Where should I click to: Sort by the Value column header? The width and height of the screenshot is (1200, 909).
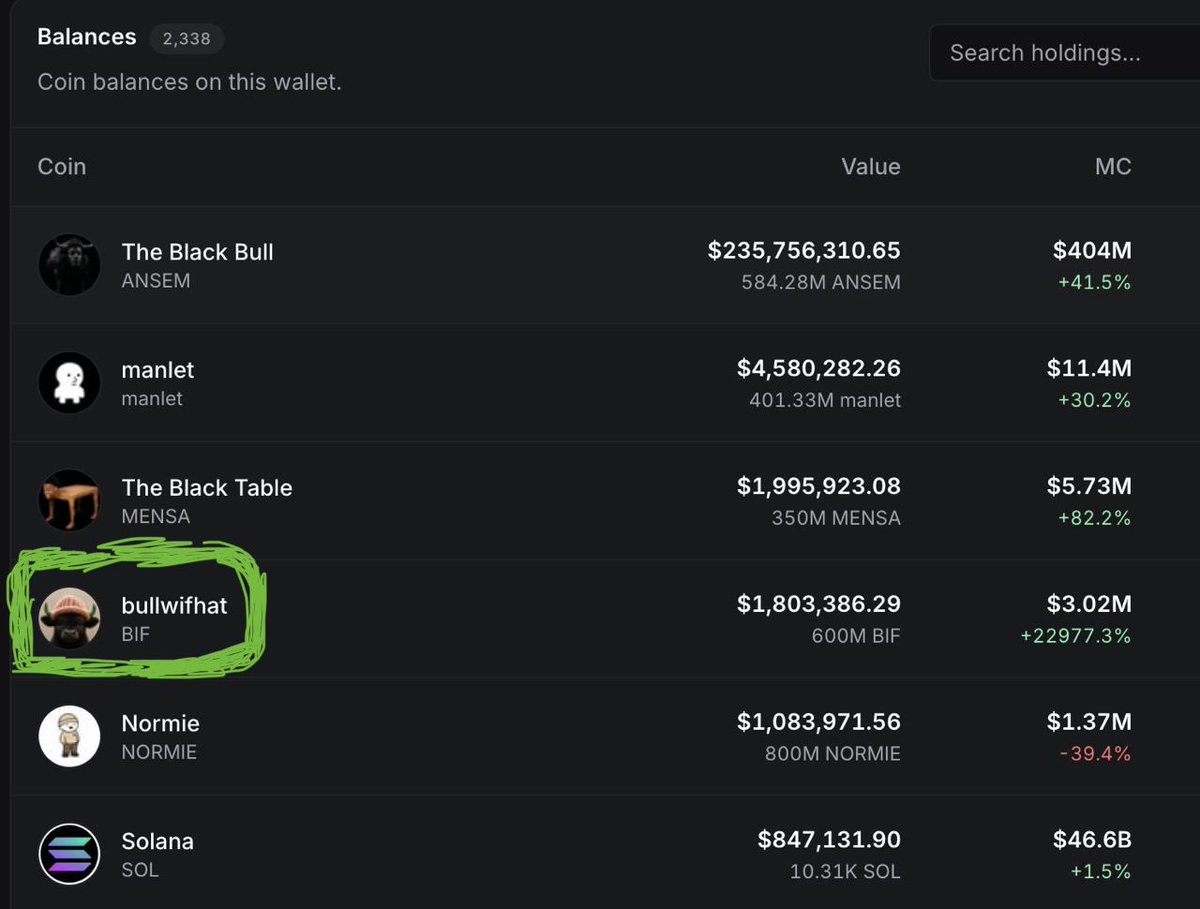(870, 167)
